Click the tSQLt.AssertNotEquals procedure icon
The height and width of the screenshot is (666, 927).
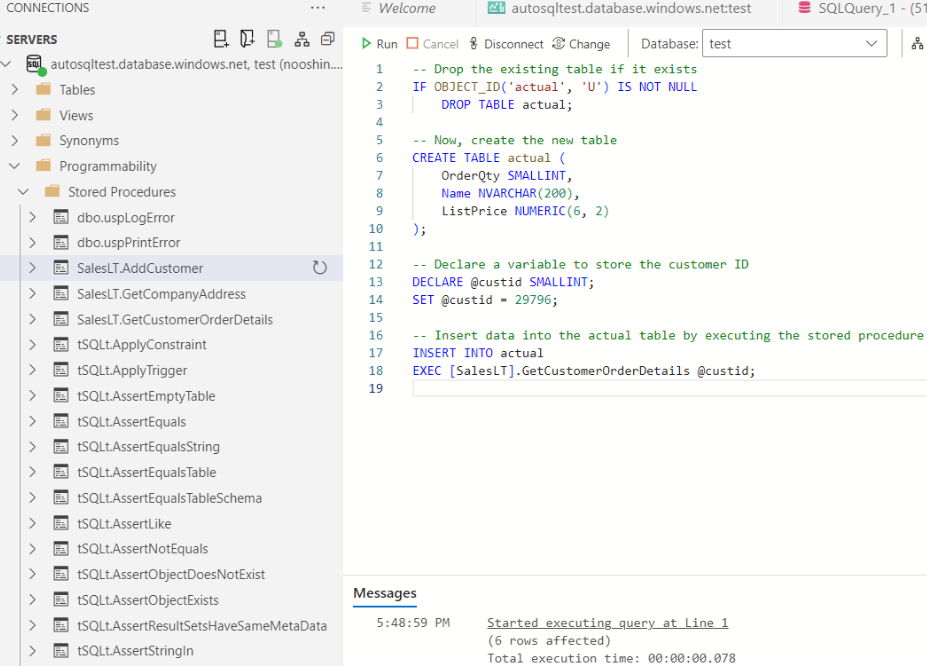(x=61, y=549)
